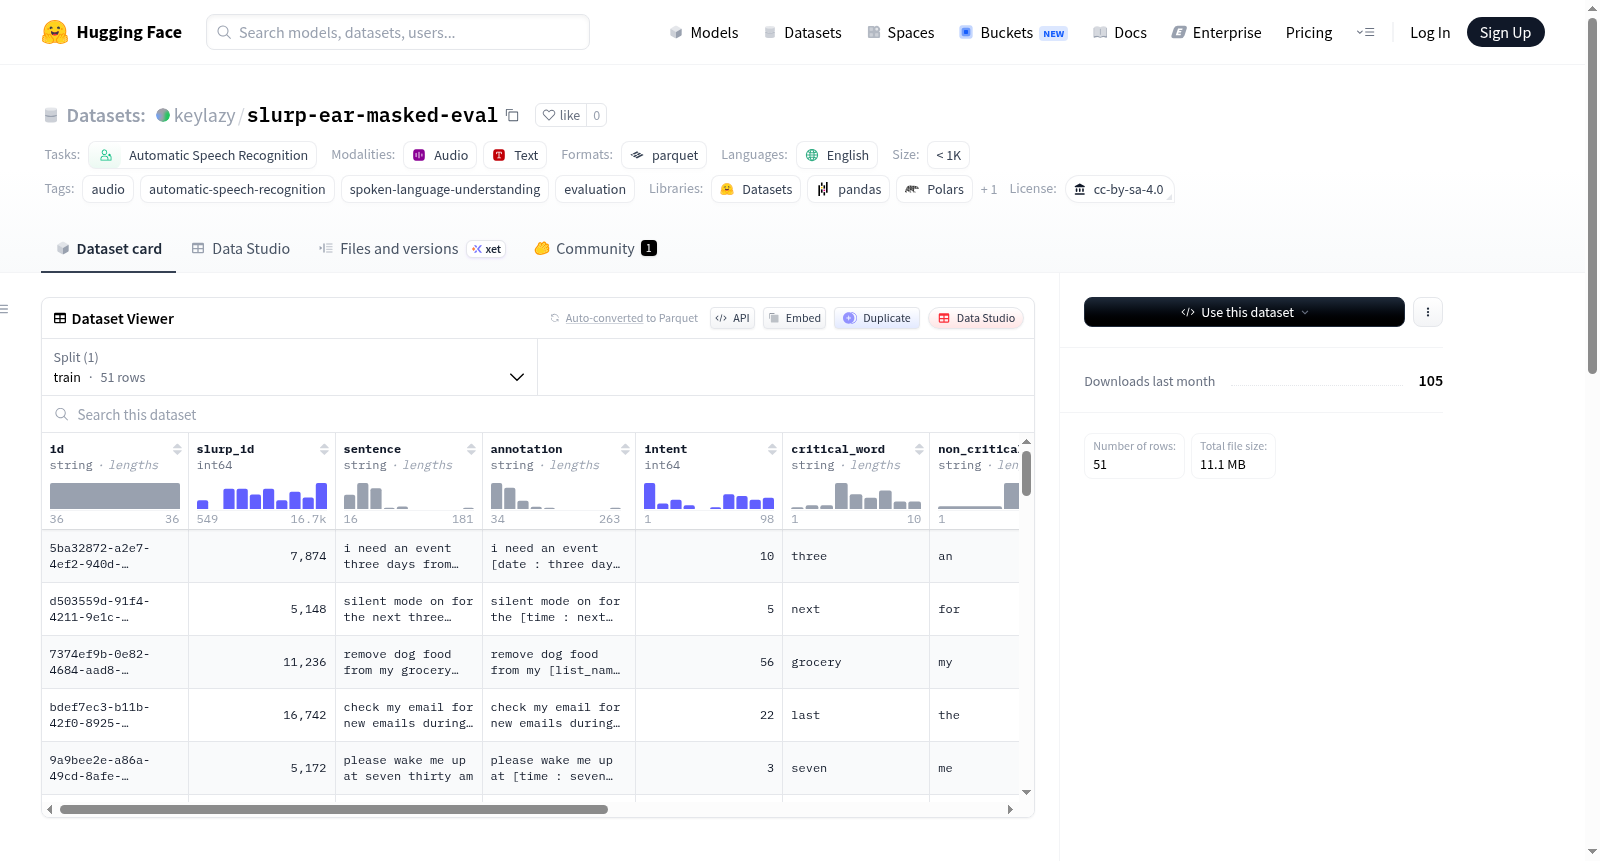Screen dimensions: 1600x861
Task: Click the table scroll-up arrow
Action: point(1026,442)
